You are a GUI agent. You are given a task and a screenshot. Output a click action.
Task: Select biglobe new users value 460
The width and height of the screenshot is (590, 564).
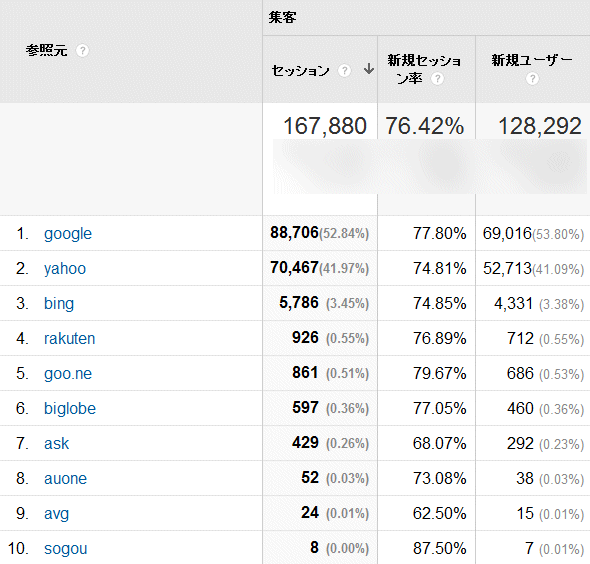coord(520,409)
